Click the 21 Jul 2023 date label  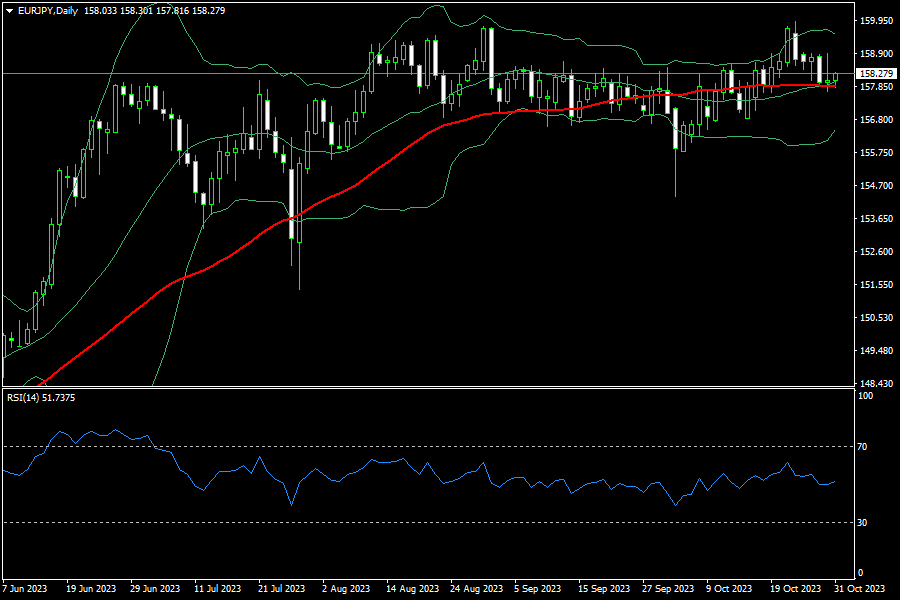point(281,589)
